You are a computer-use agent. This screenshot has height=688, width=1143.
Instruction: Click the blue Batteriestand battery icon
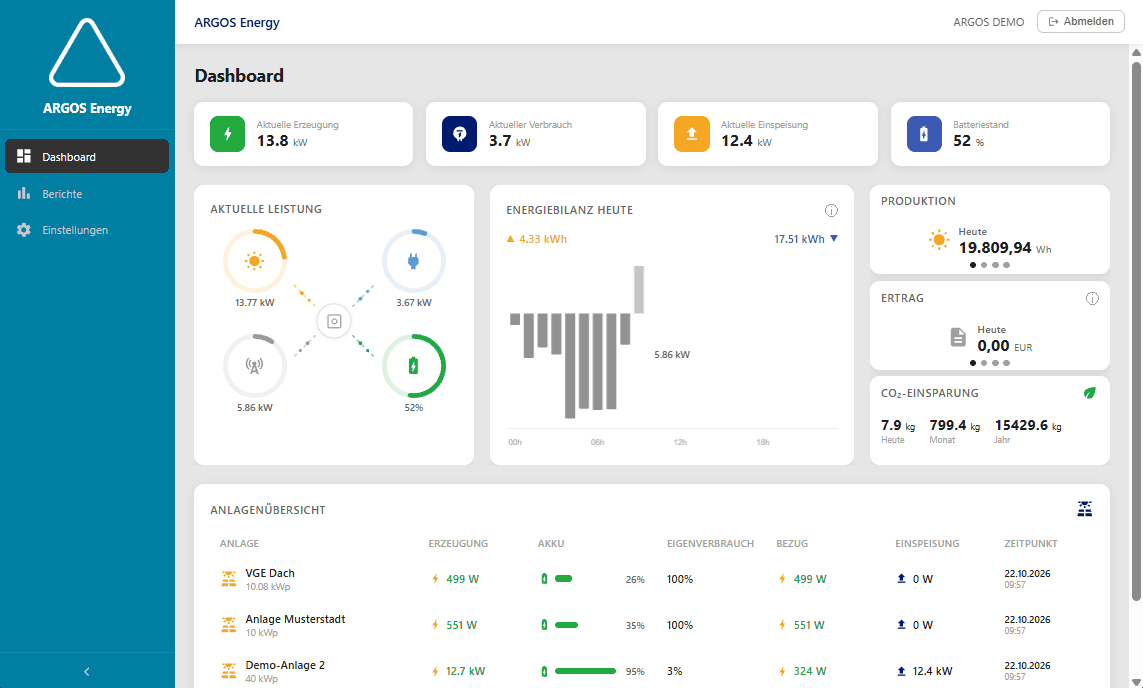pos(924,134)
